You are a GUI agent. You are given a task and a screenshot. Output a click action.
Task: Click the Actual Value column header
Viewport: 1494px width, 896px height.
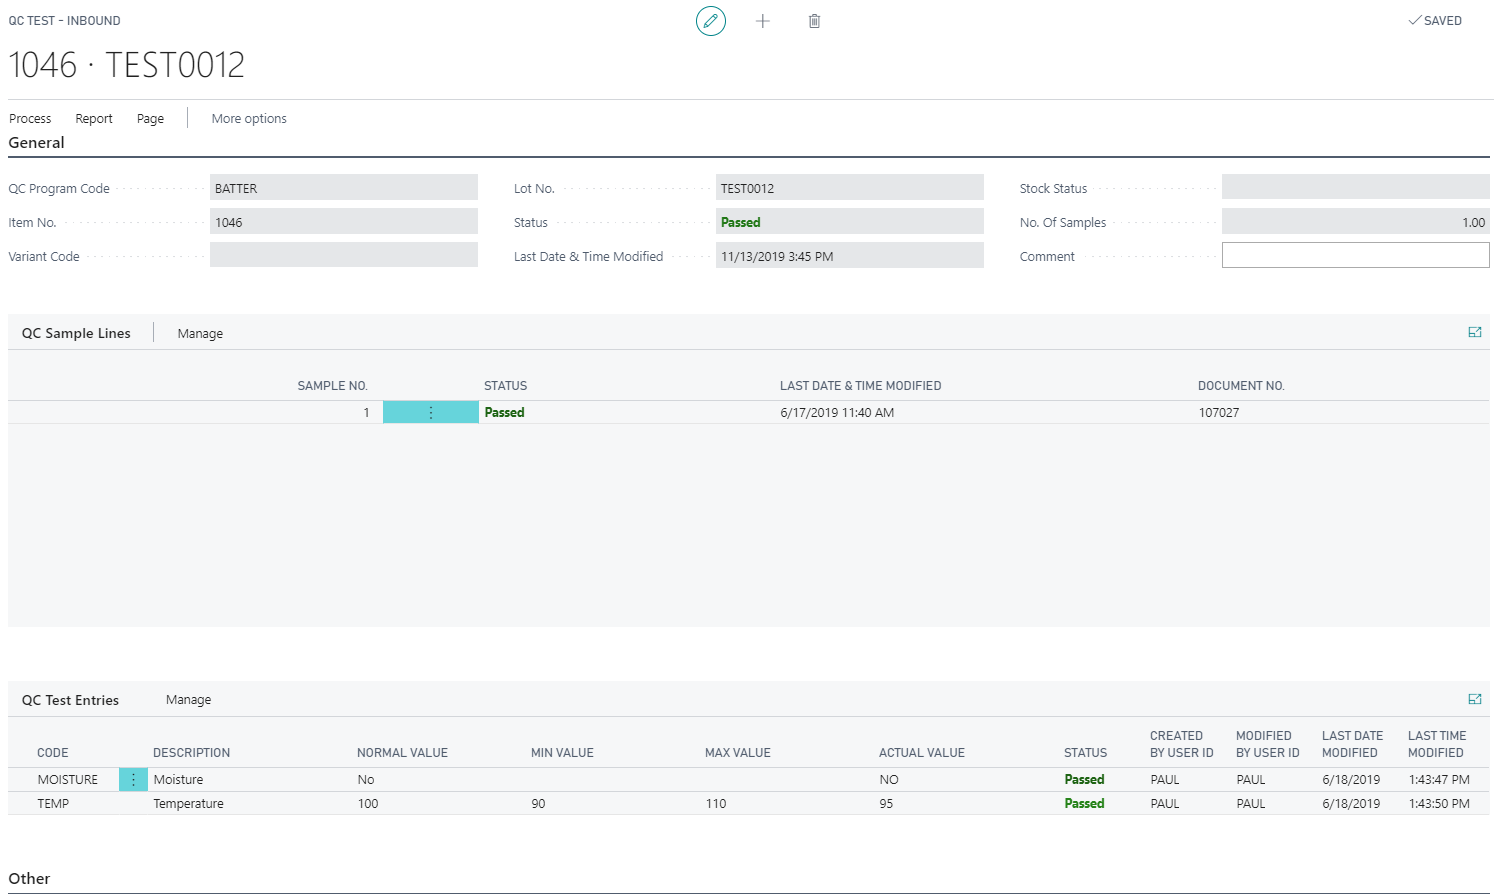click(921, 753)
